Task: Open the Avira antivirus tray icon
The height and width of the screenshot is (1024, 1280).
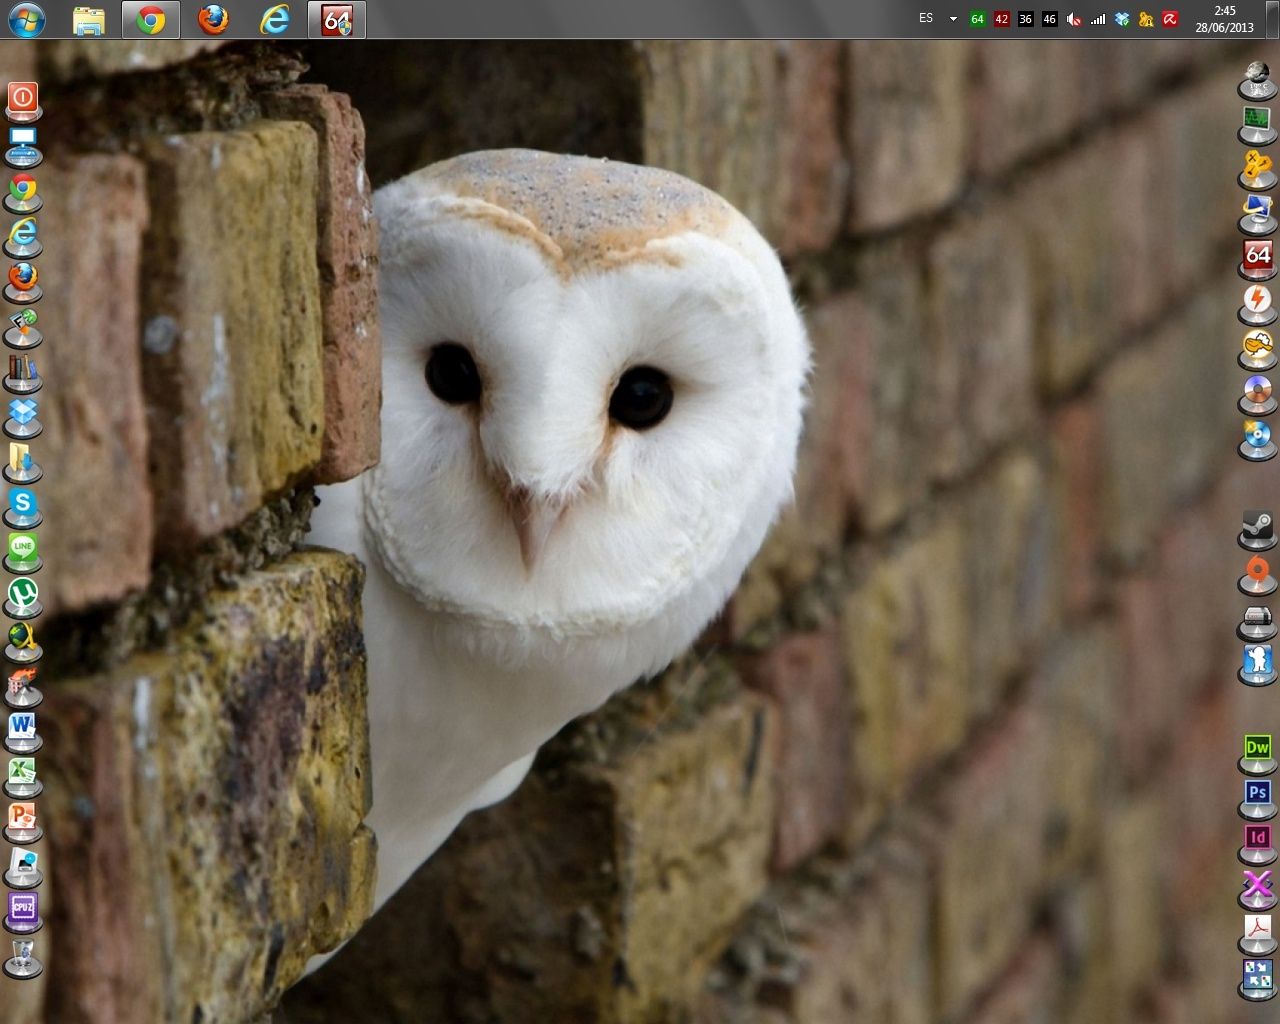Action: (1170, 19)
